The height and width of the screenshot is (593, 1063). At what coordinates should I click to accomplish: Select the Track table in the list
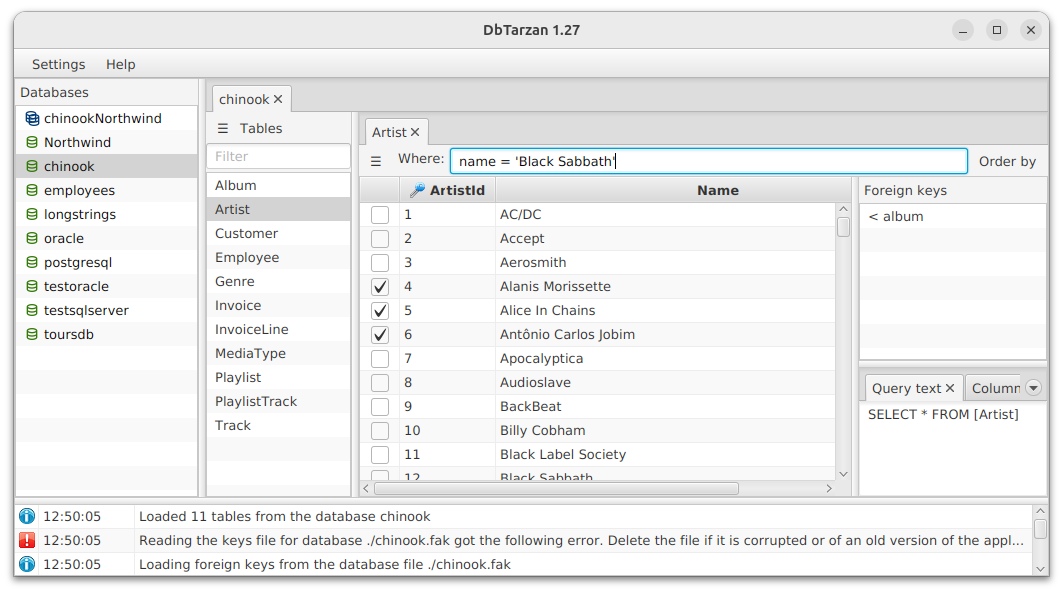coord(232,425)
